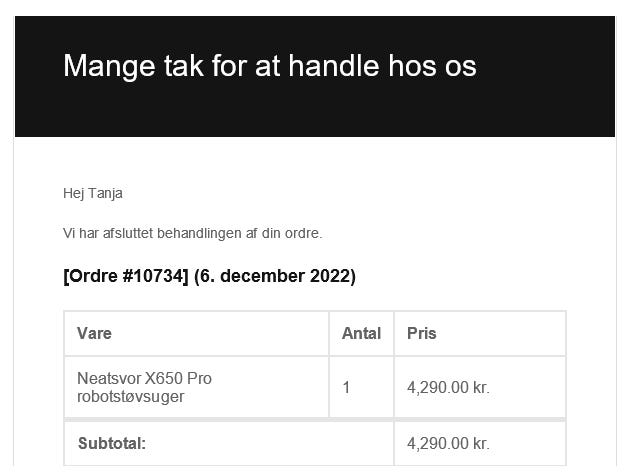Click the product name 'Neatsvor X650 Pro'
This screenshot has width=640, height=473.
coord(144,378)
